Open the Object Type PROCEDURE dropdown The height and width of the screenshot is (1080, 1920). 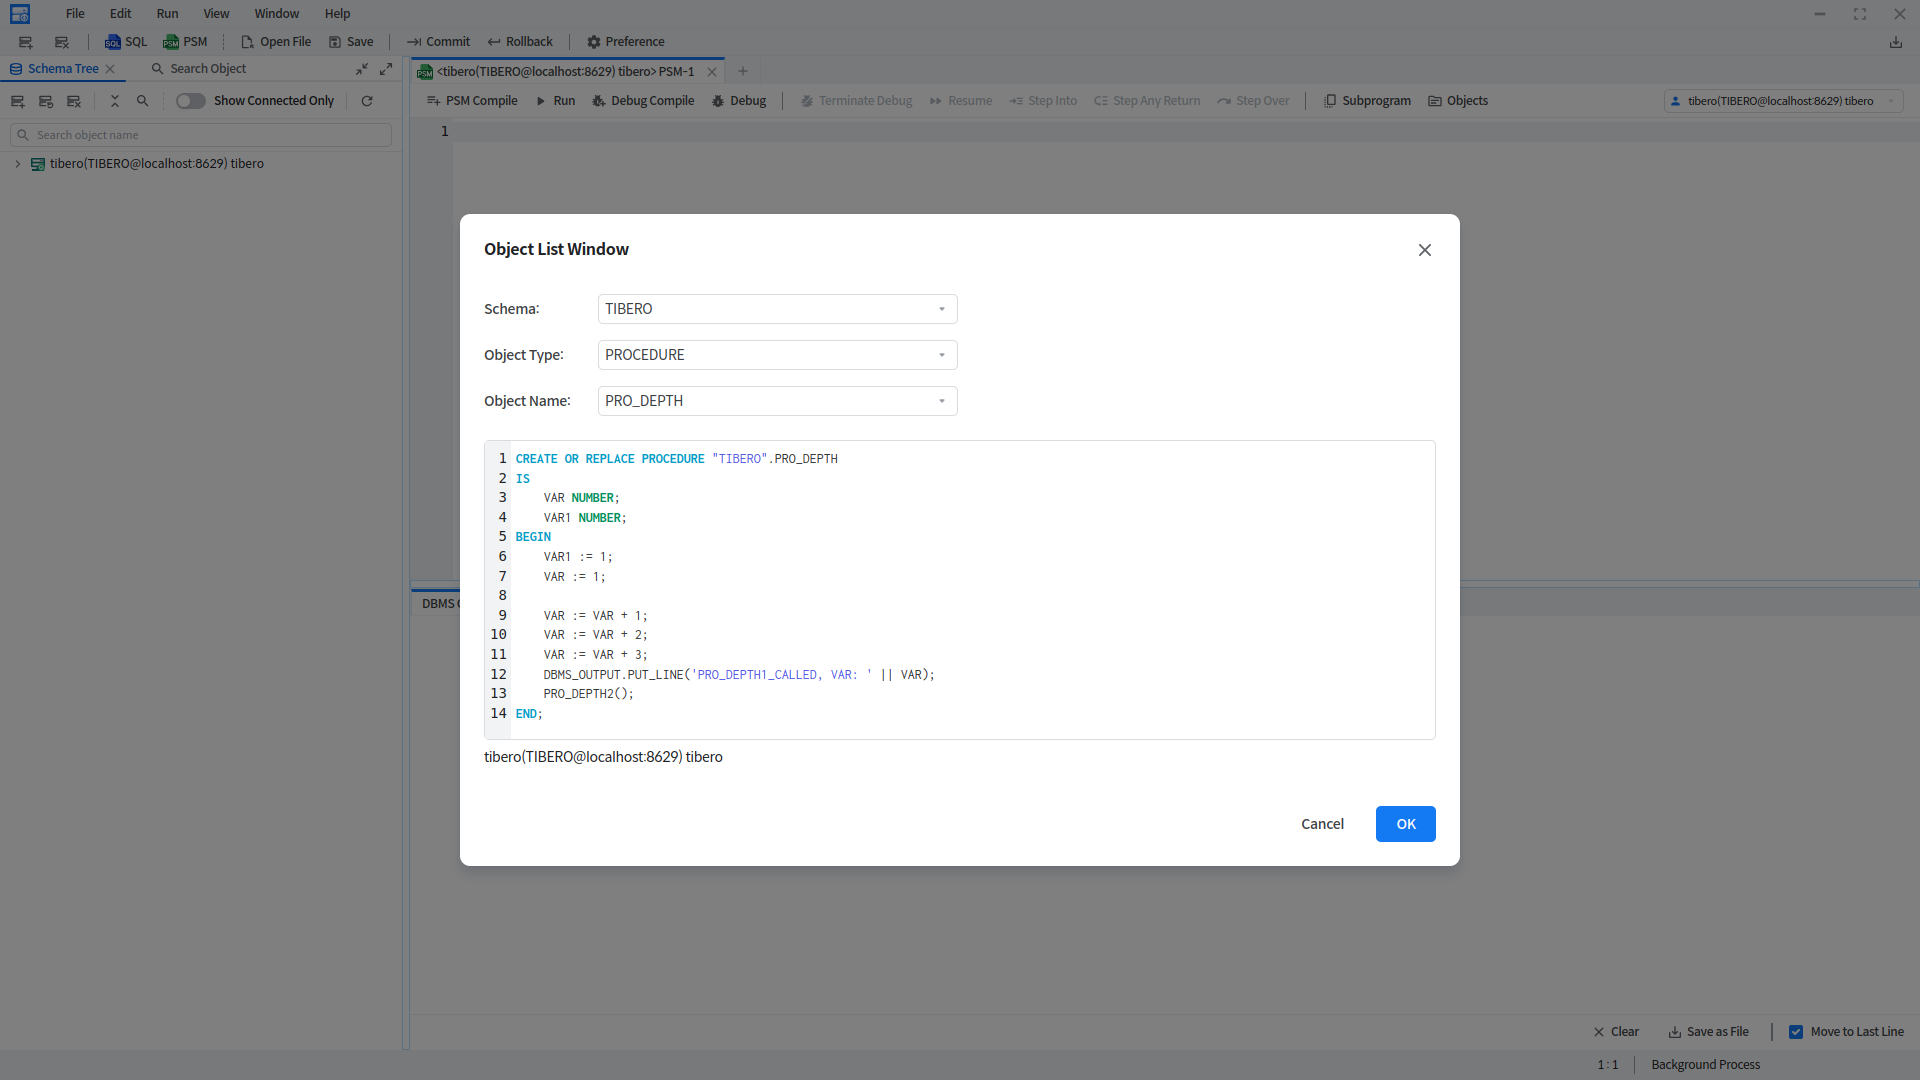click(777, 355)
